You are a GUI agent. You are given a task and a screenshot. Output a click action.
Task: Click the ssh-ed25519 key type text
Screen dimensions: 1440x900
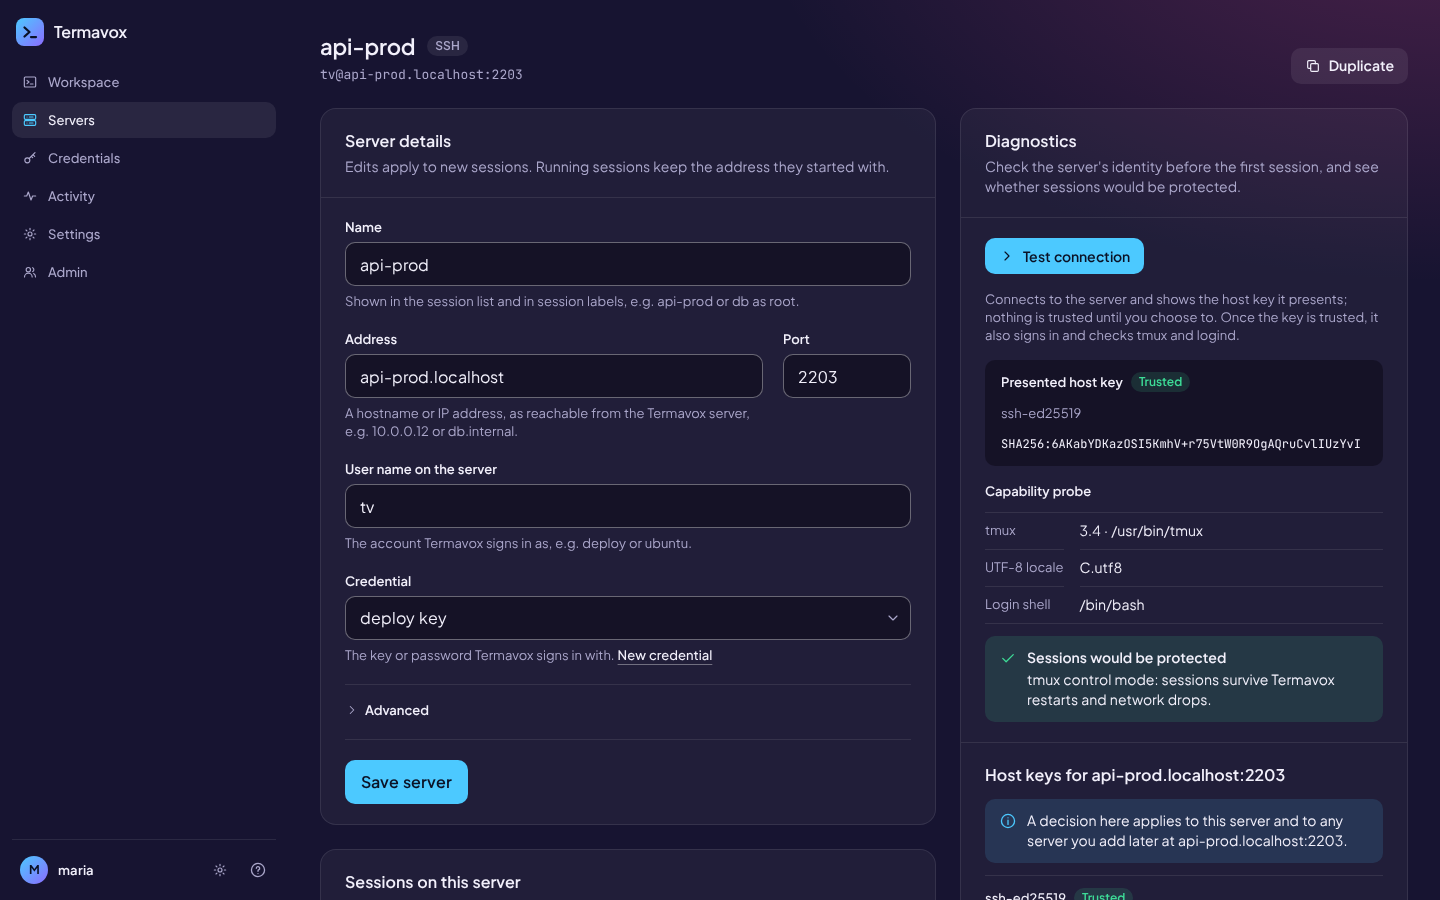1041,413
